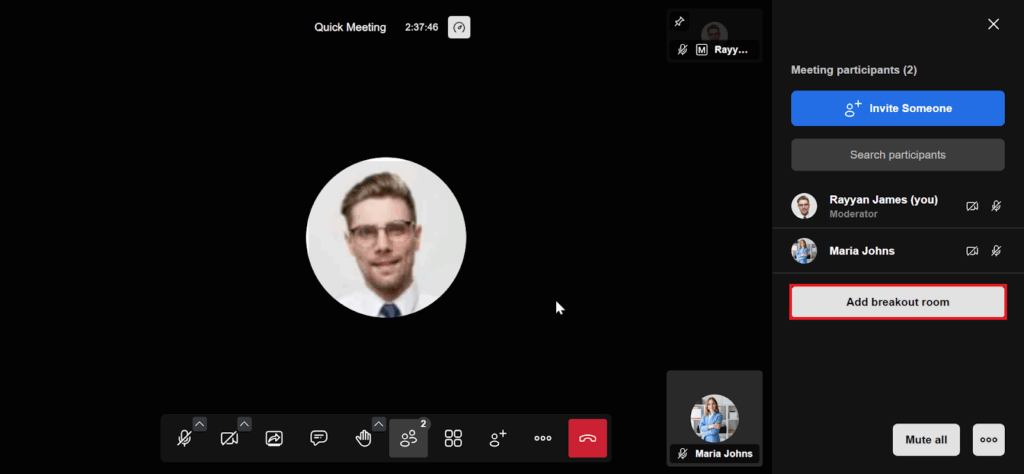Click the Invite Someone button

point(897,108)
